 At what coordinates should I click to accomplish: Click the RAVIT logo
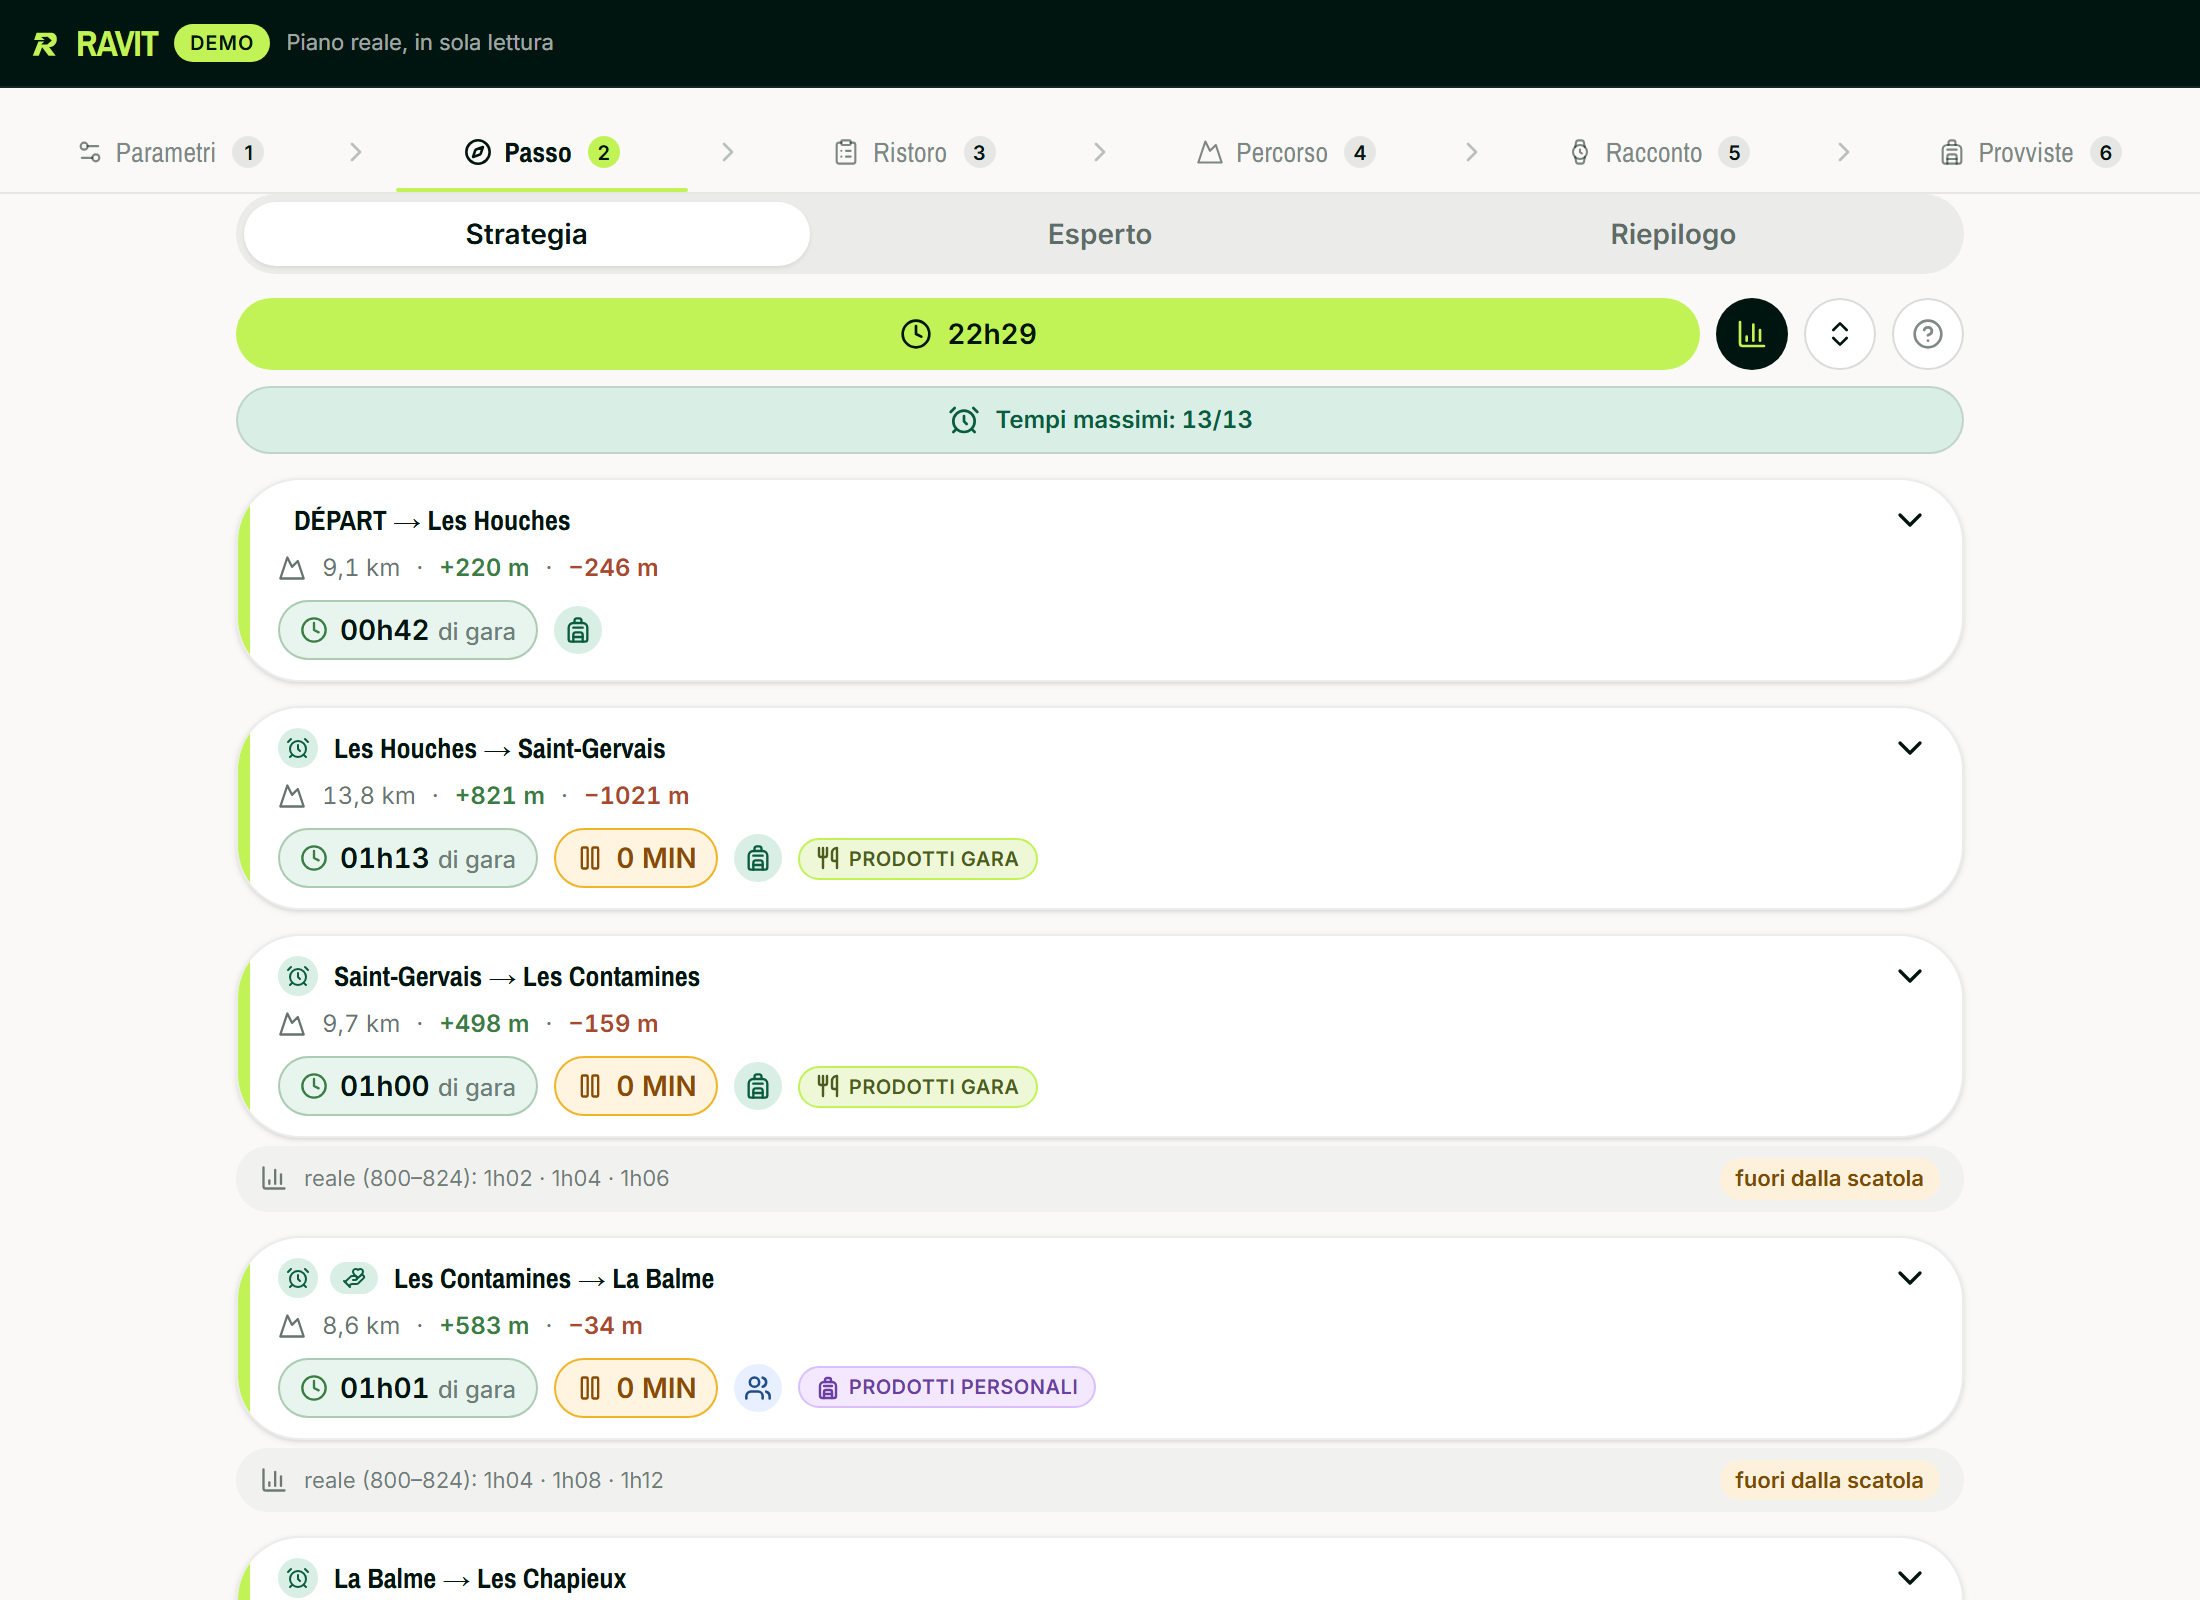click(x=96, y=44)
